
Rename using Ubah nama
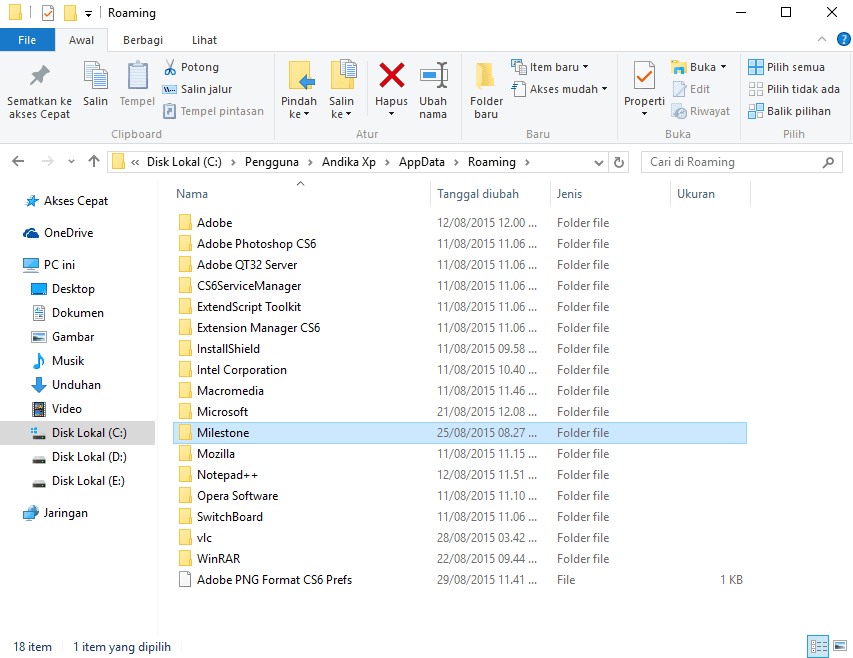(433, 90)
